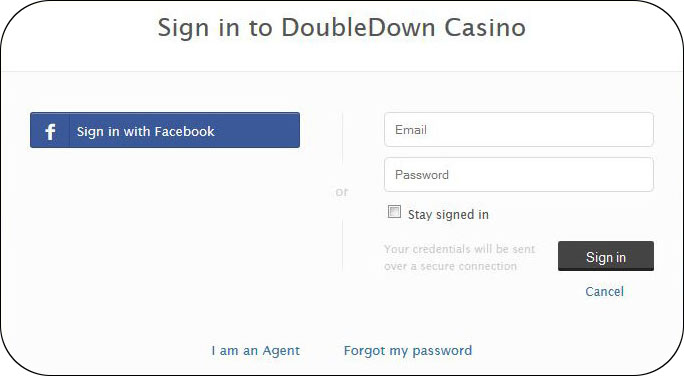Viewport: 684px width, 376px height.
Task: Open the "Forgot my password" link
Action: click(408, 351)
